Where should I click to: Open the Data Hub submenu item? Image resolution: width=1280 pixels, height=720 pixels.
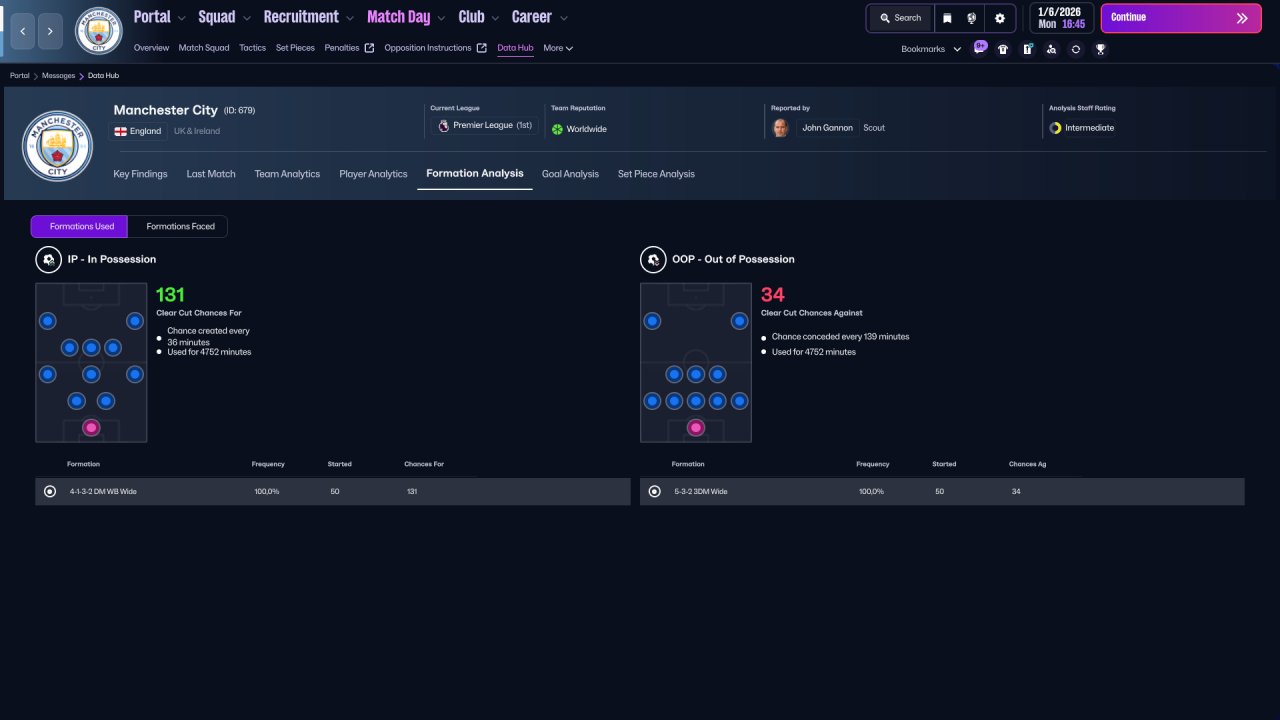515,48
